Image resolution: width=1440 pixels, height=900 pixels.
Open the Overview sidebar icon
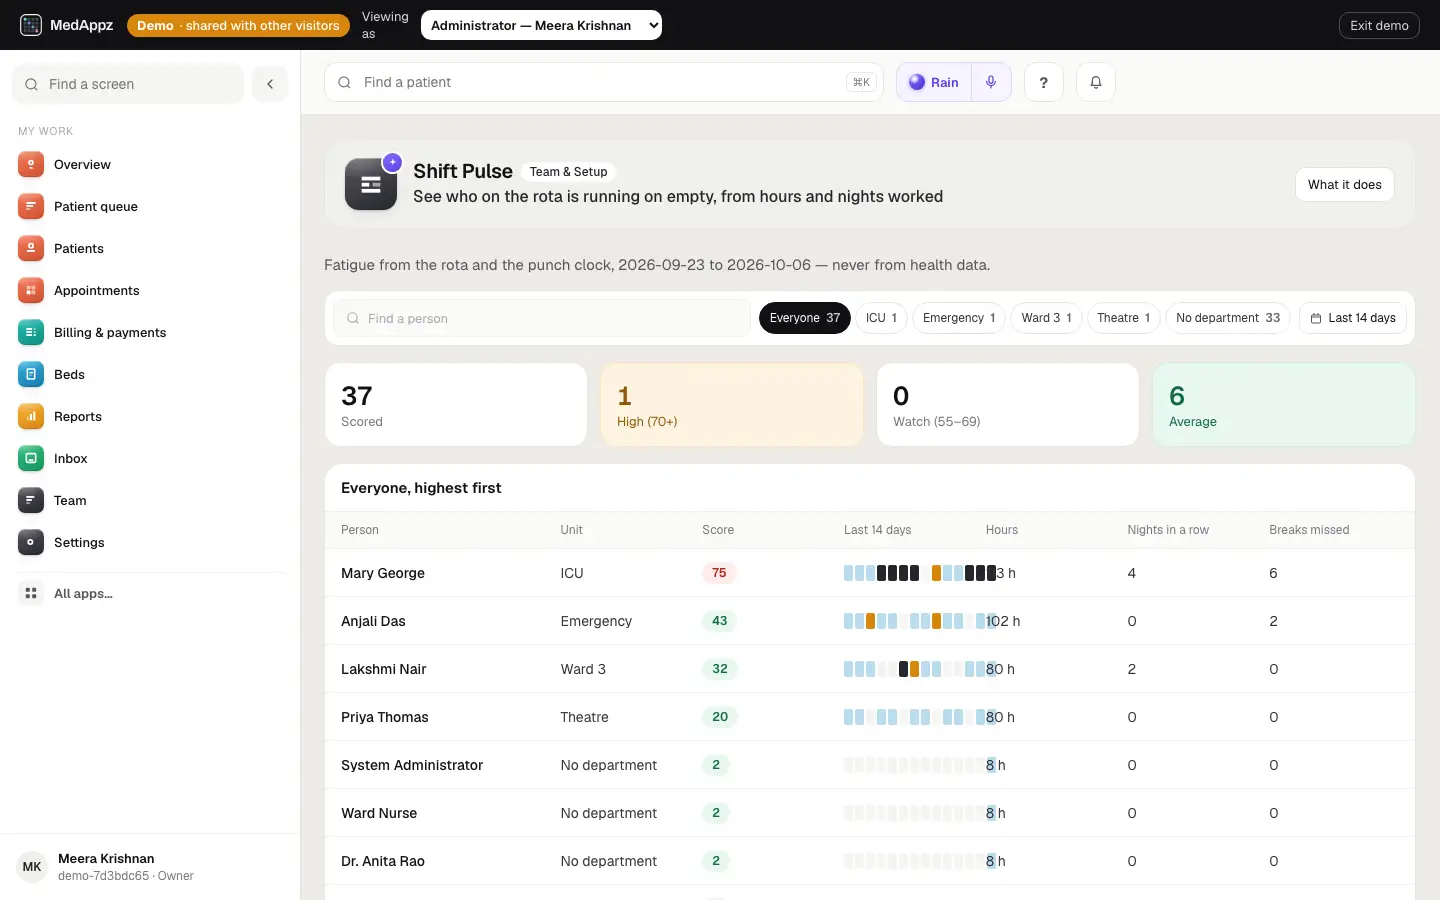(x=31, y=165)
